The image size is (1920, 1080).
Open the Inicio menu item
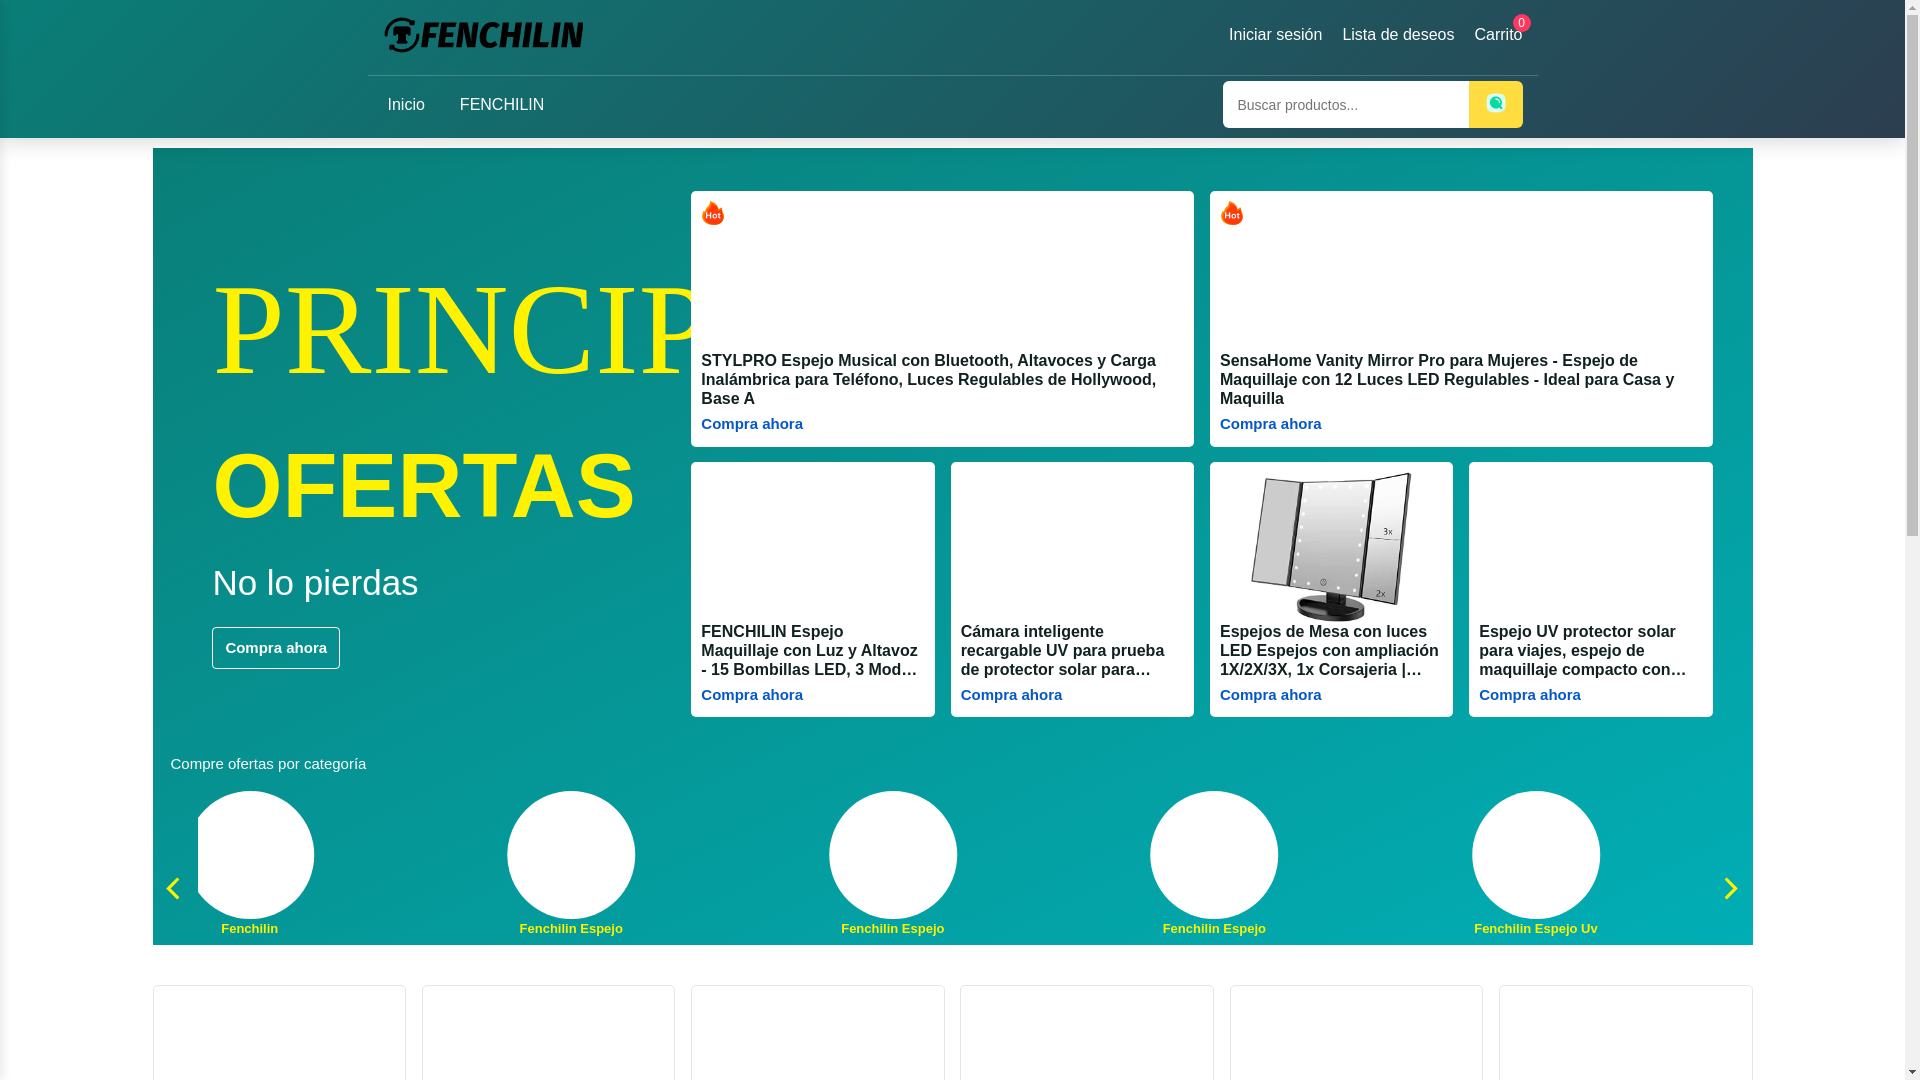[x=406, y=105]
